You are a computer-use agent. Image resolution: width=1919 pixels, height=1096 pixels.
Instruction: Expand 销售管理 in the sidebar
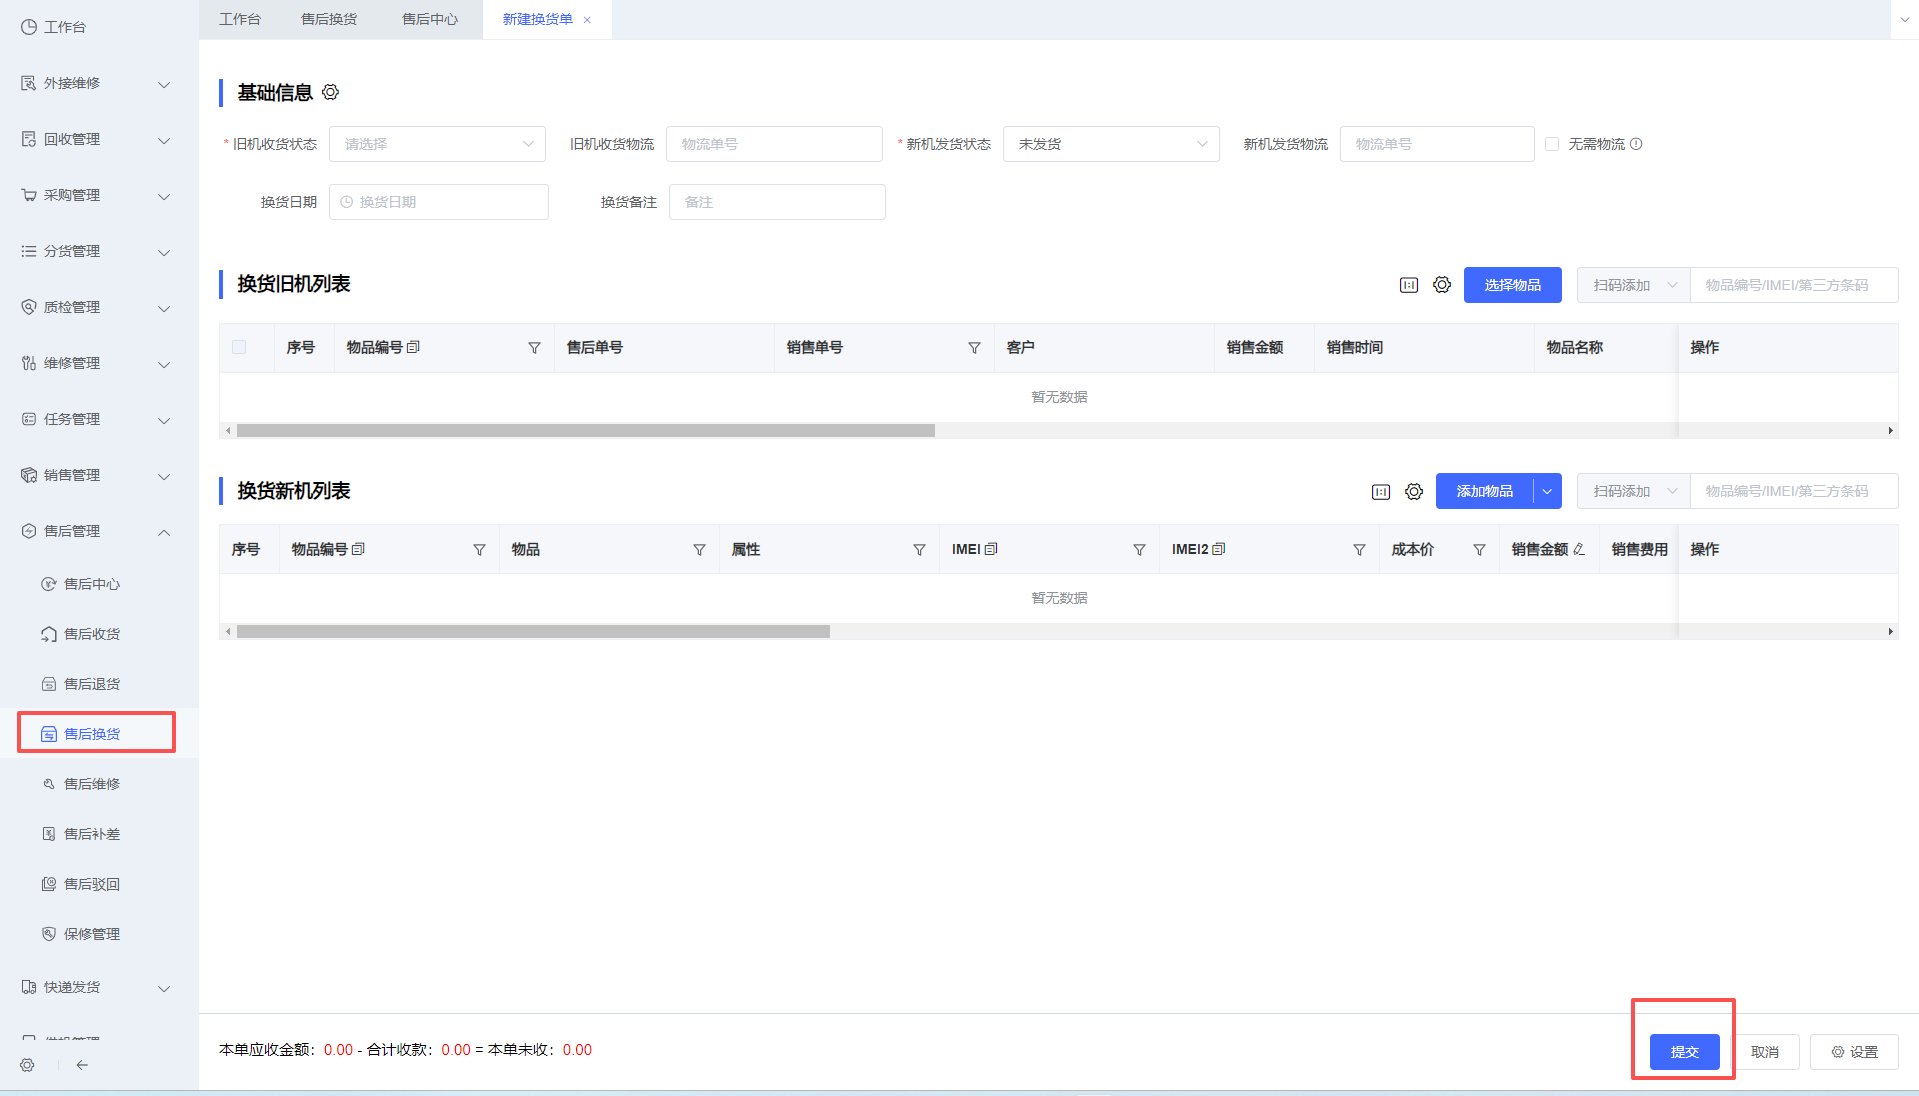[95, 475]
